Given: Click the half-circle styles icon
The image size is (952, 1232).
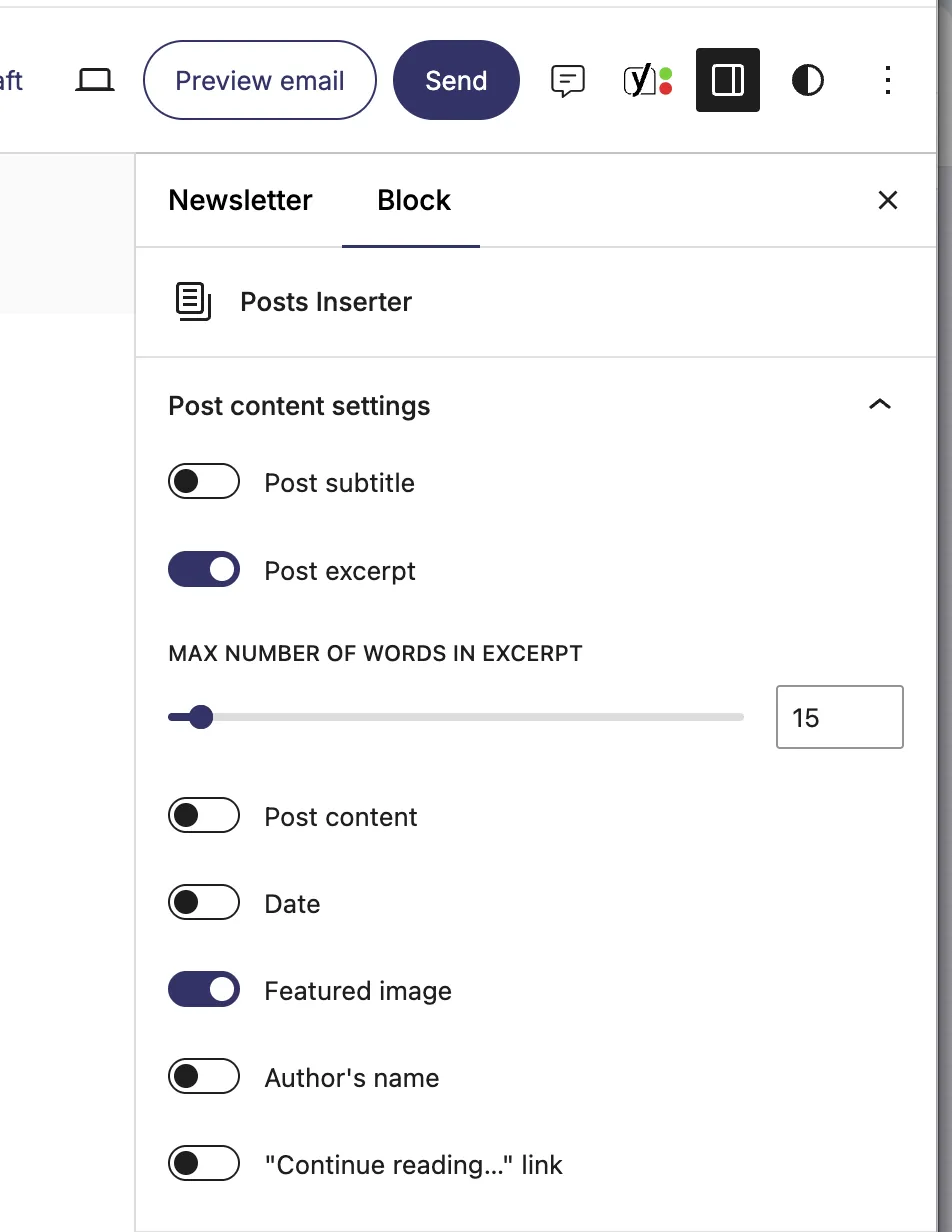Looking at the screenshot, I should click(808, 80).
